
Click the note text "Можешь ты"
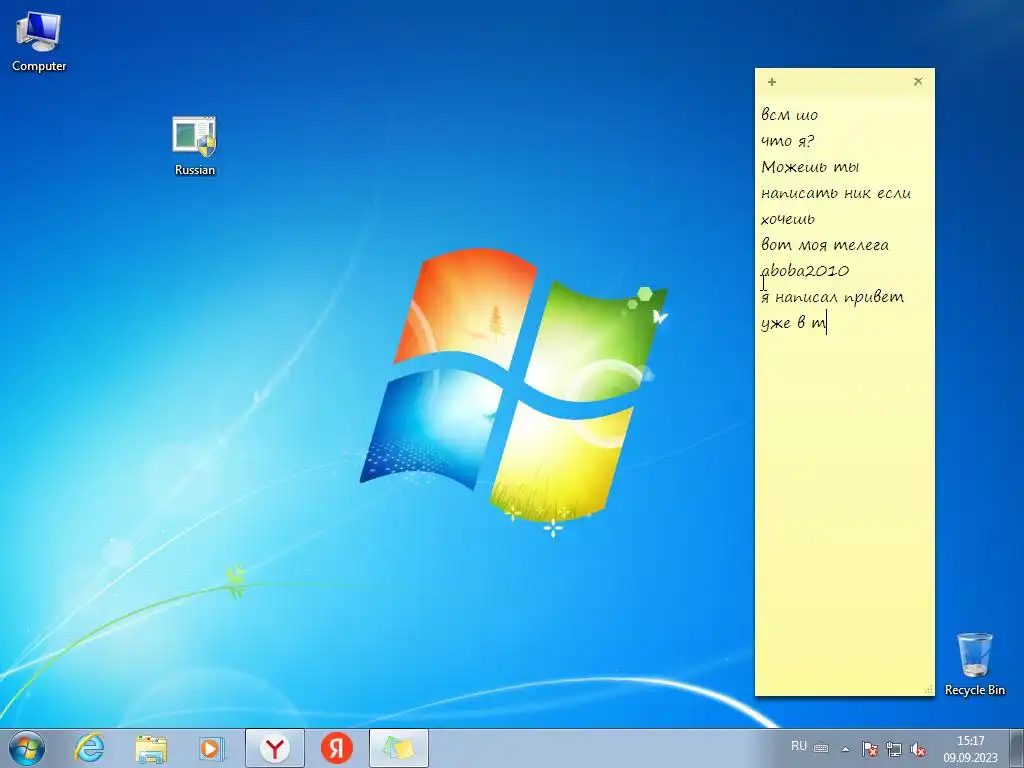point(810,167)
